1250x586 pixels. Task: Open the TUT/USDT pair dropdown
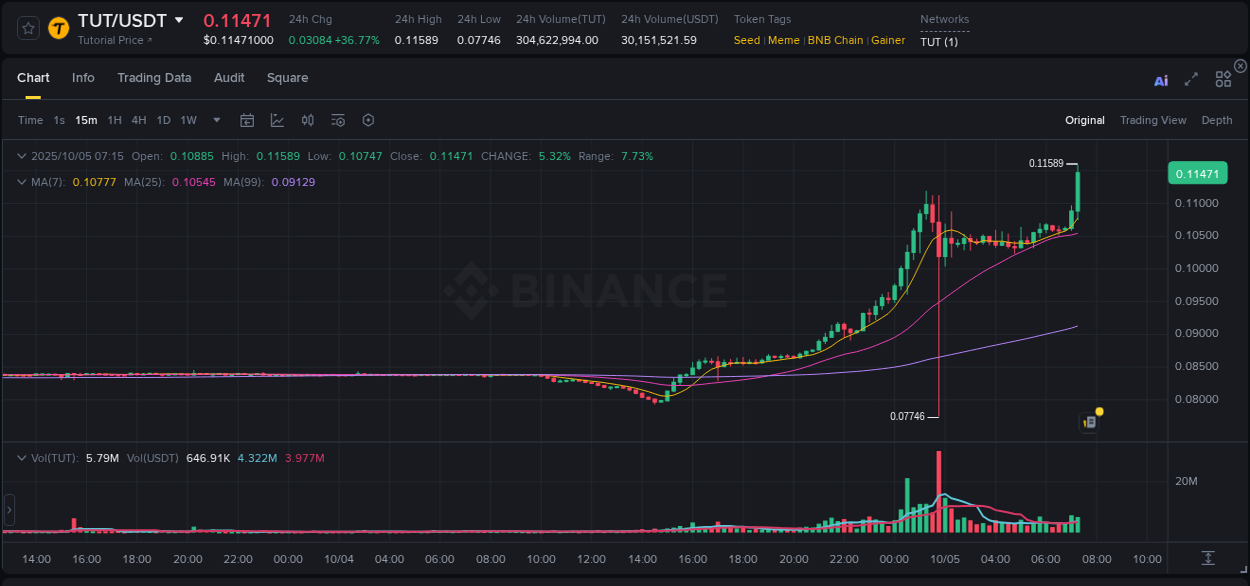pos(178,19)
